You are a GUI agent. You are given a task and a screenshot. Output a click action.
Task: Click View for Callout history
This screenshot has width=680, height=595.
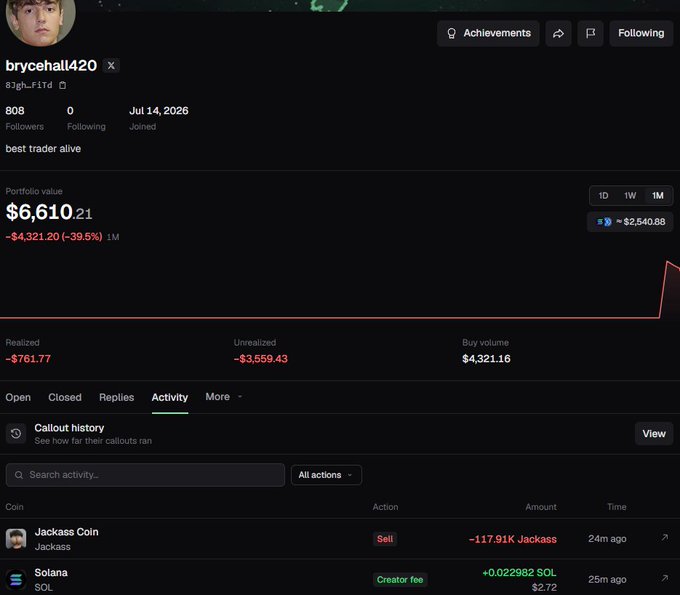(654, 434)
